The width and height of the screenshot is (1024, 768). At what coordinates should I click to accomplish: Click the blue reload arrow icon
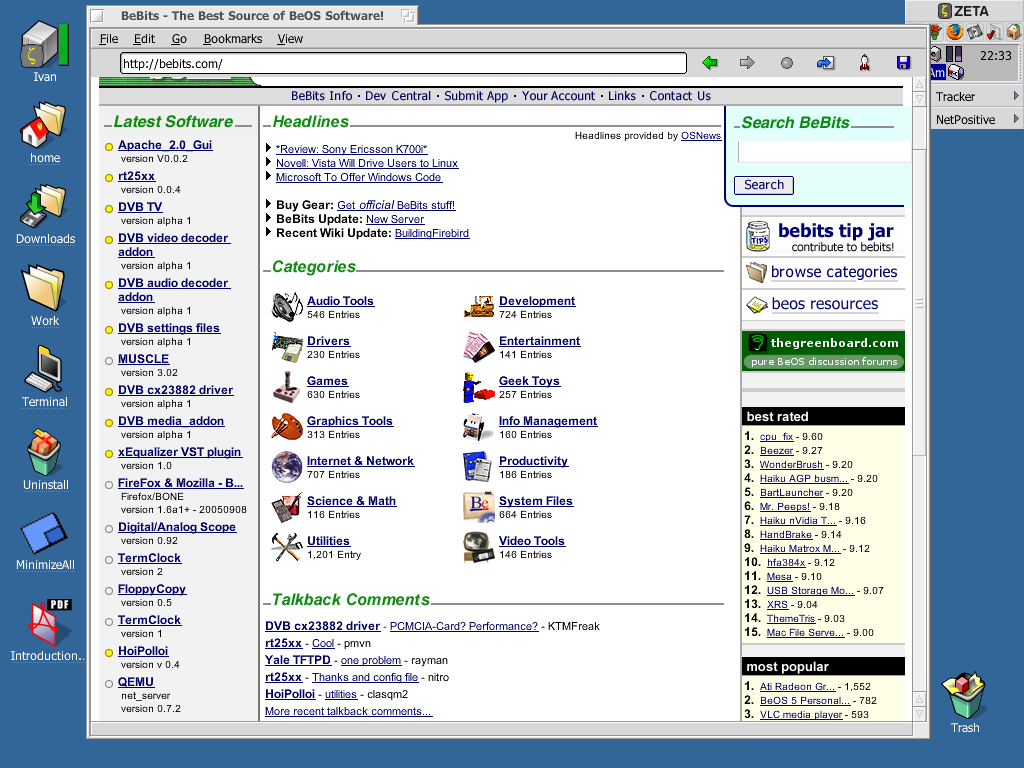[825, 63]
